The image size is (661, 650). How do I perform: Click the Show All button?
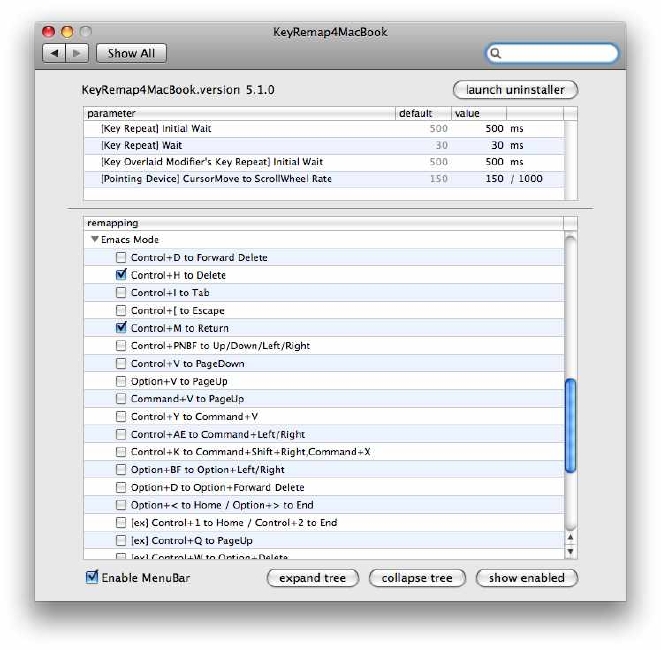(131, 53)
